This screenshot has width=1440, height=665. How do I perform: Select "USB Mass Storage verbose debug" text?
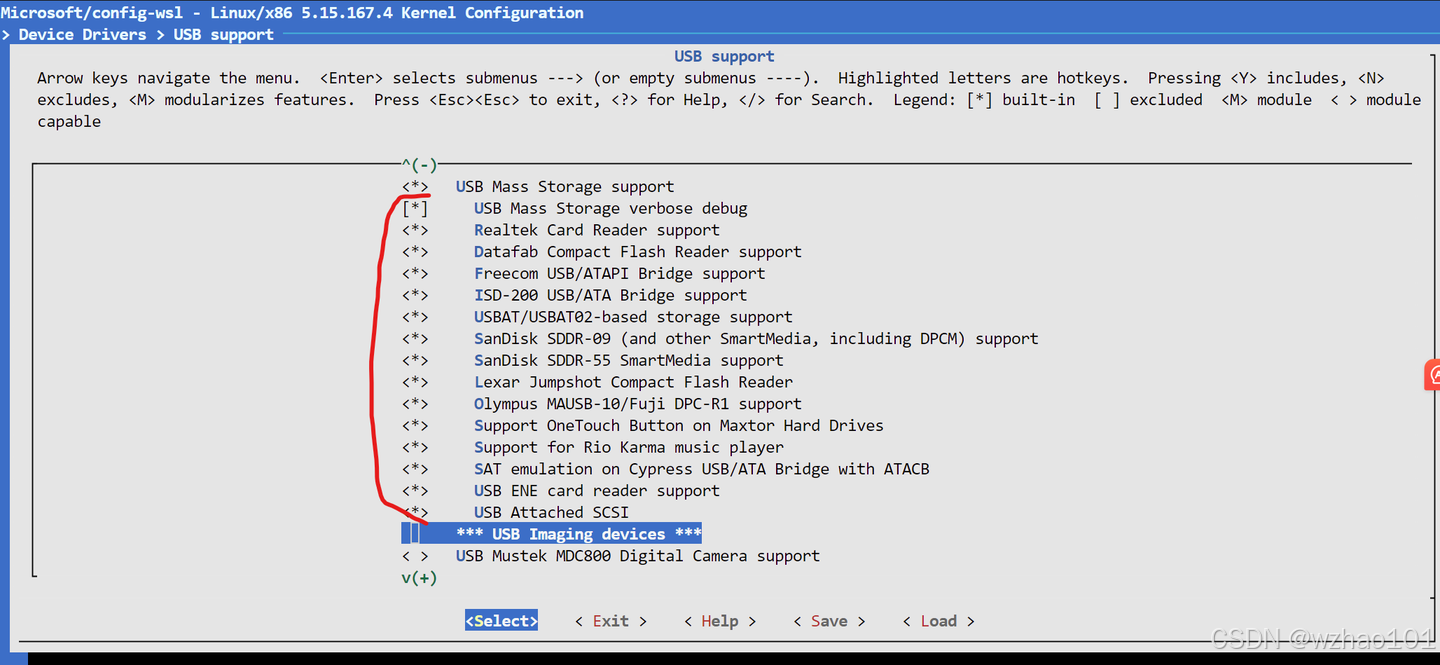[611, 209]
